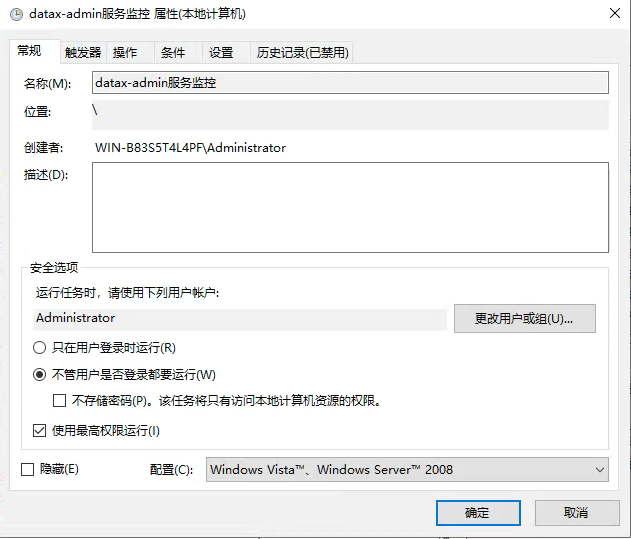The height and width of the screenshot is (539, 631).
Task: Click the task scheduler clock icon in title bar
Action: 16,14
